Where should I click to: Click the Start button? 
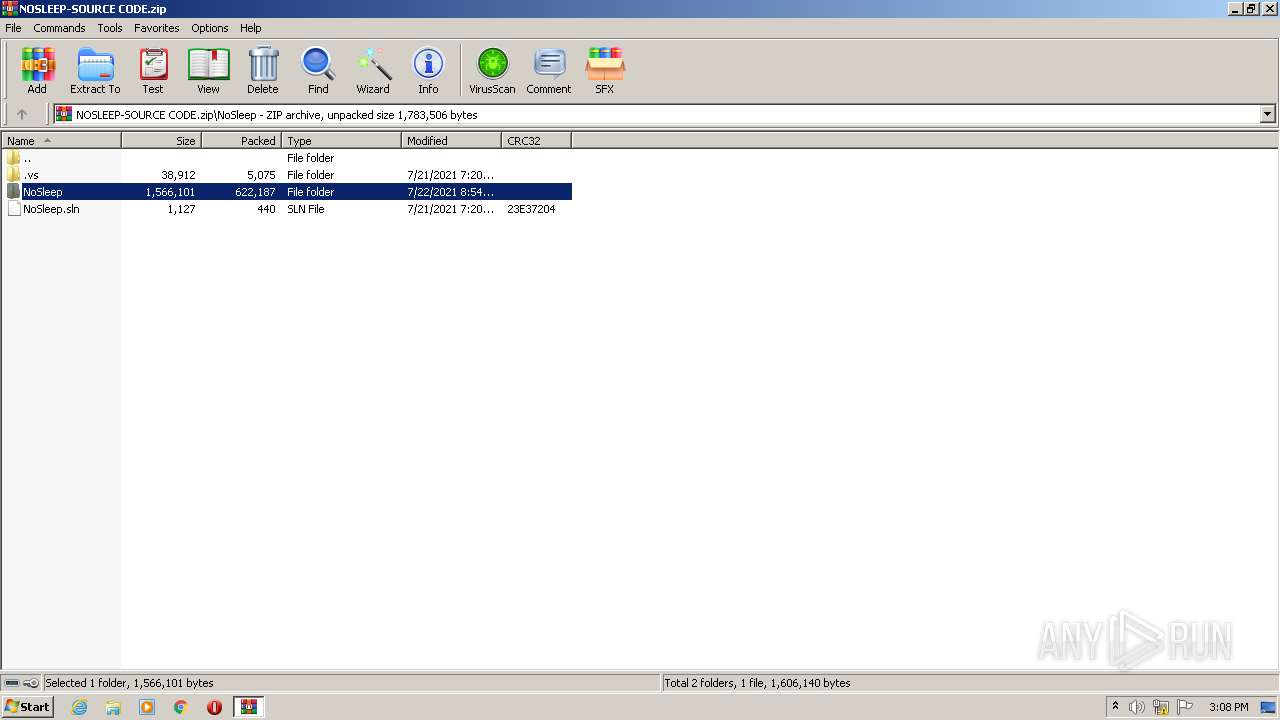[27, 707]
